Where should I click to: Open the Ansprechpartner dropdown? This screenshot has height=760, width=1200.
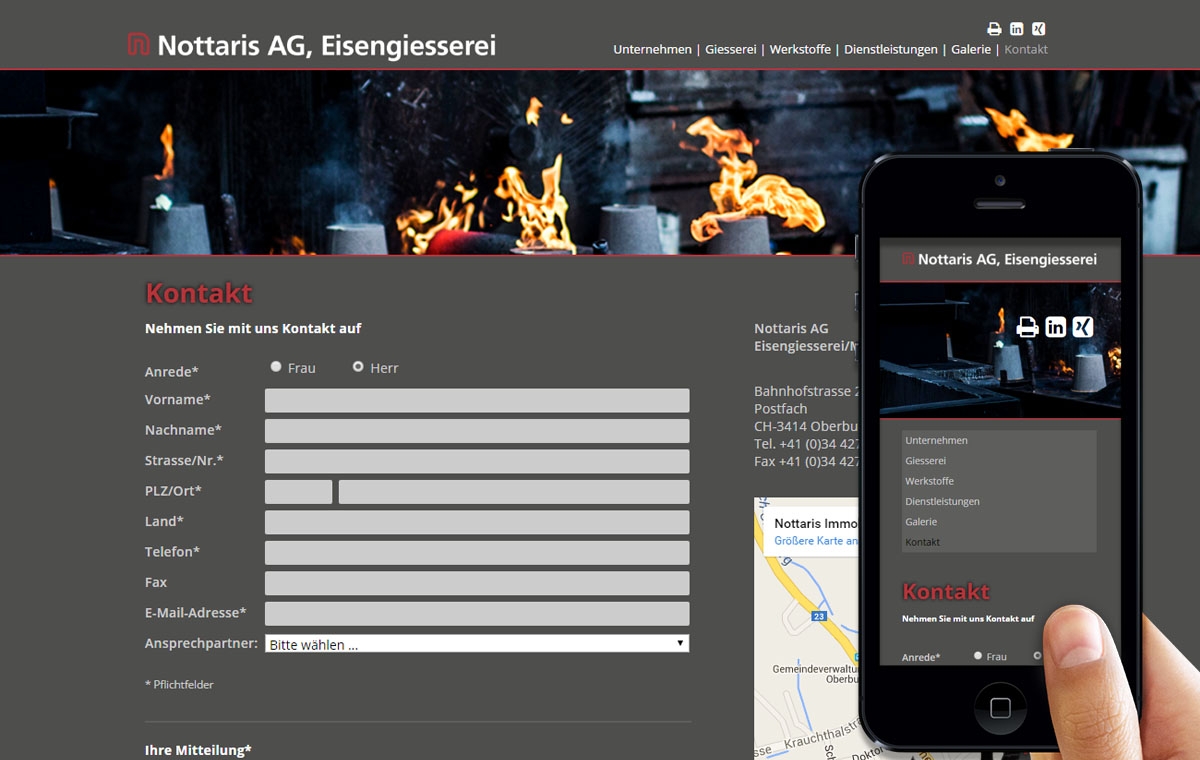point(477,644)
